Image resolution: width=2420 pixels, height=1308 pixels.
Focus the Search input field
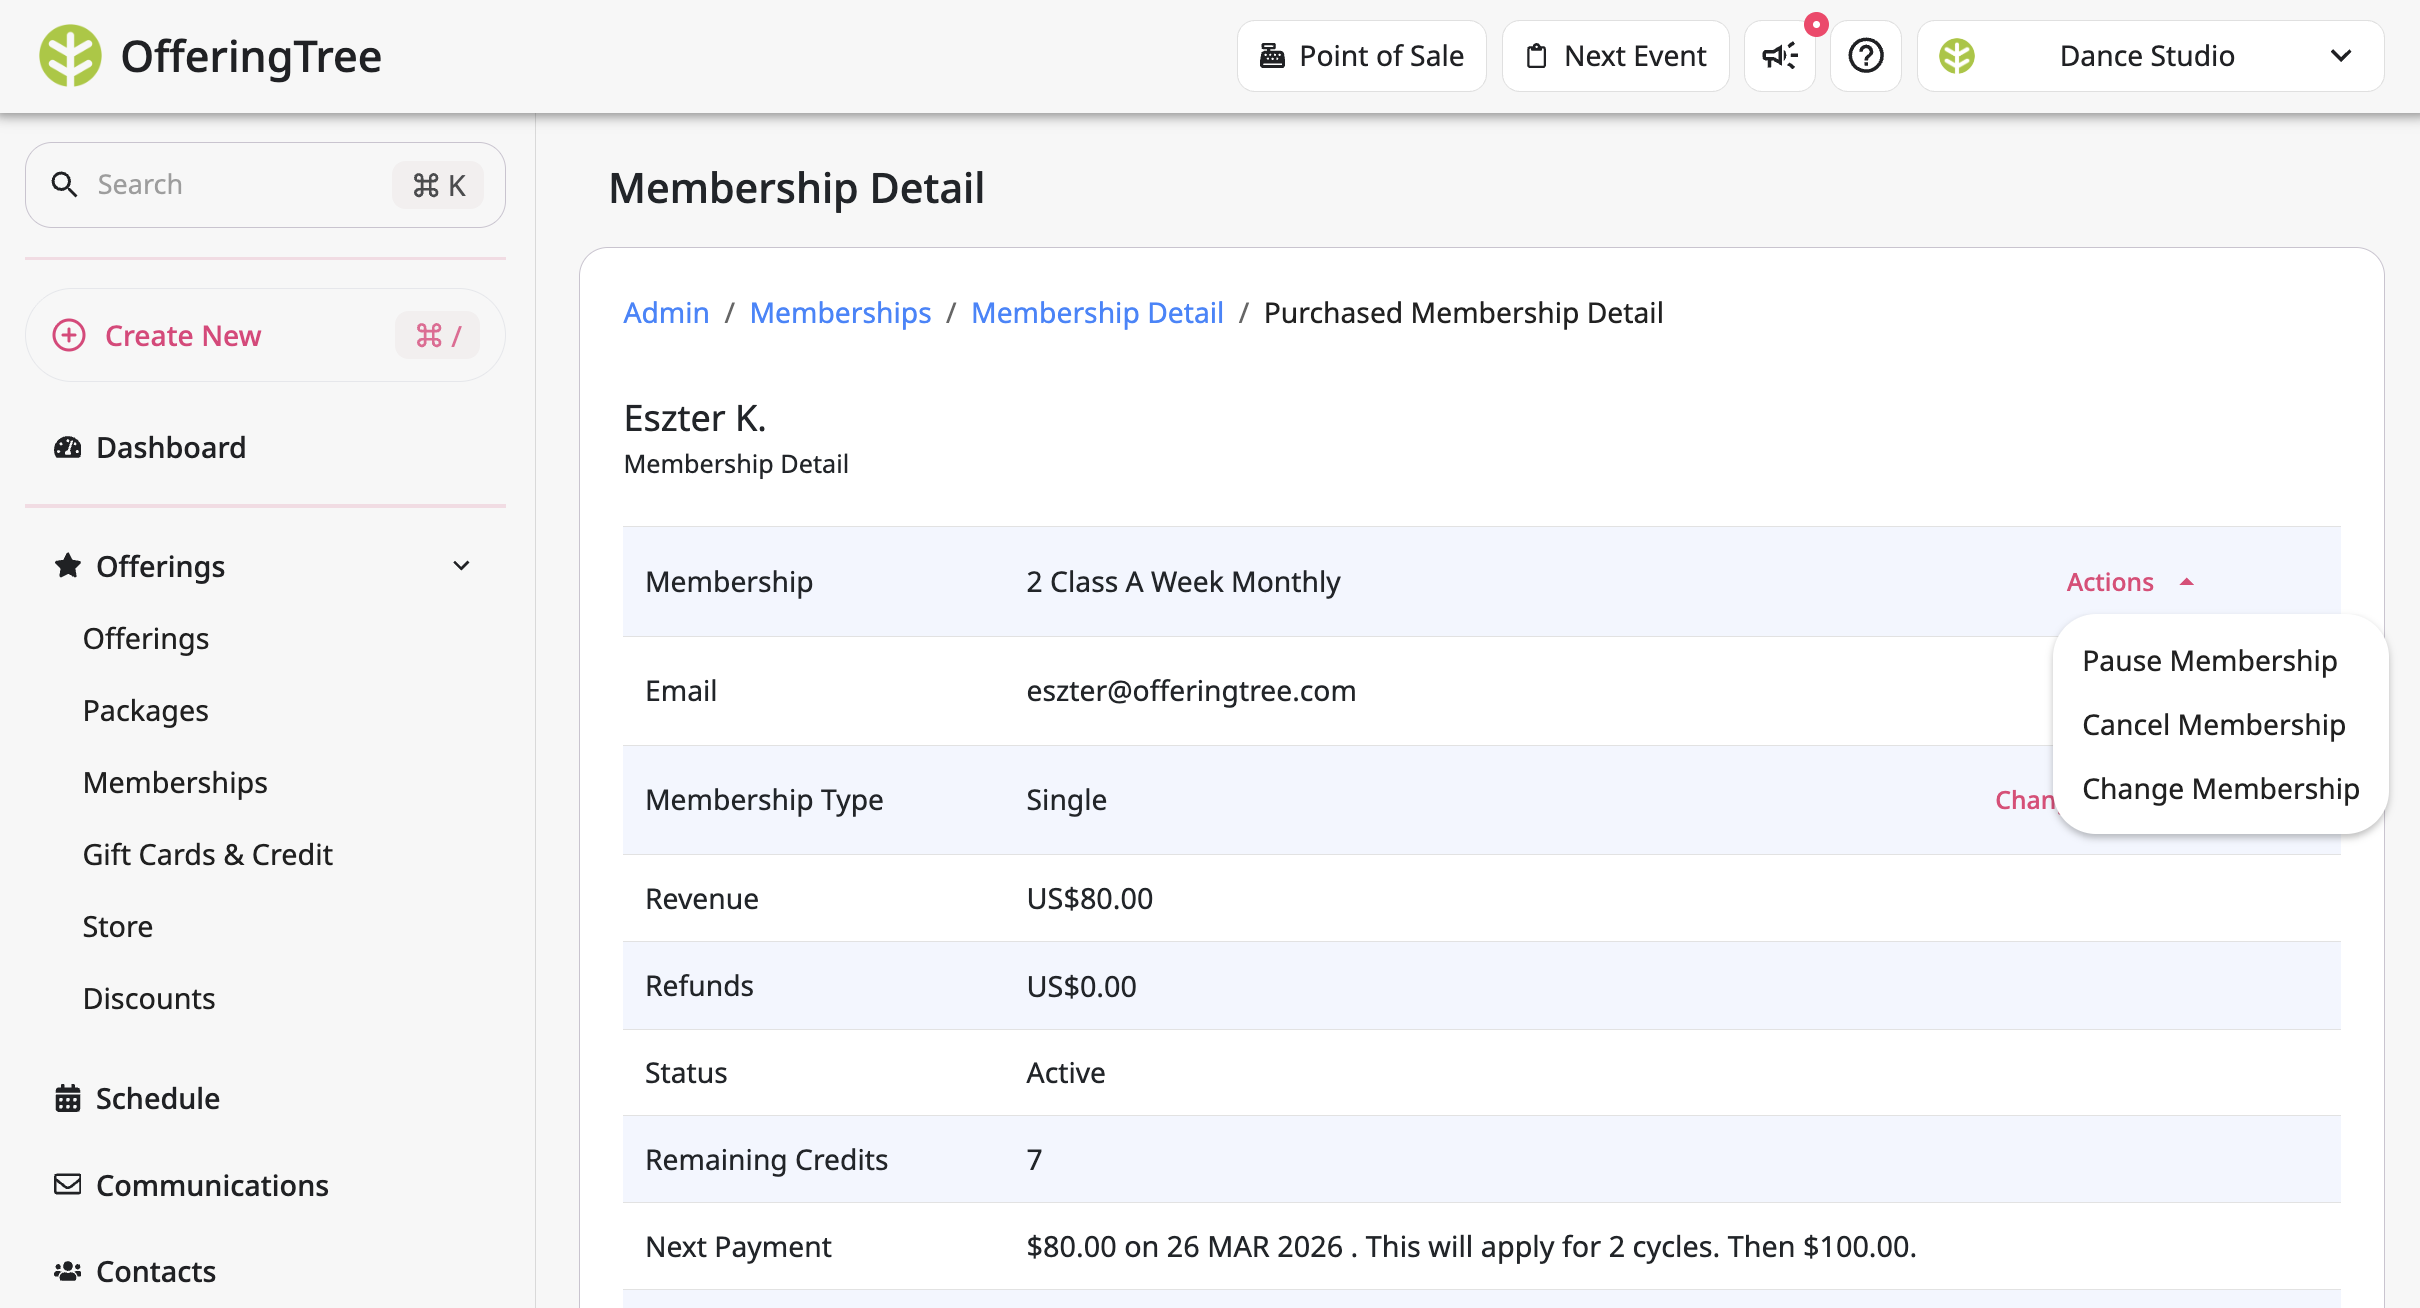tap(265, 185)
